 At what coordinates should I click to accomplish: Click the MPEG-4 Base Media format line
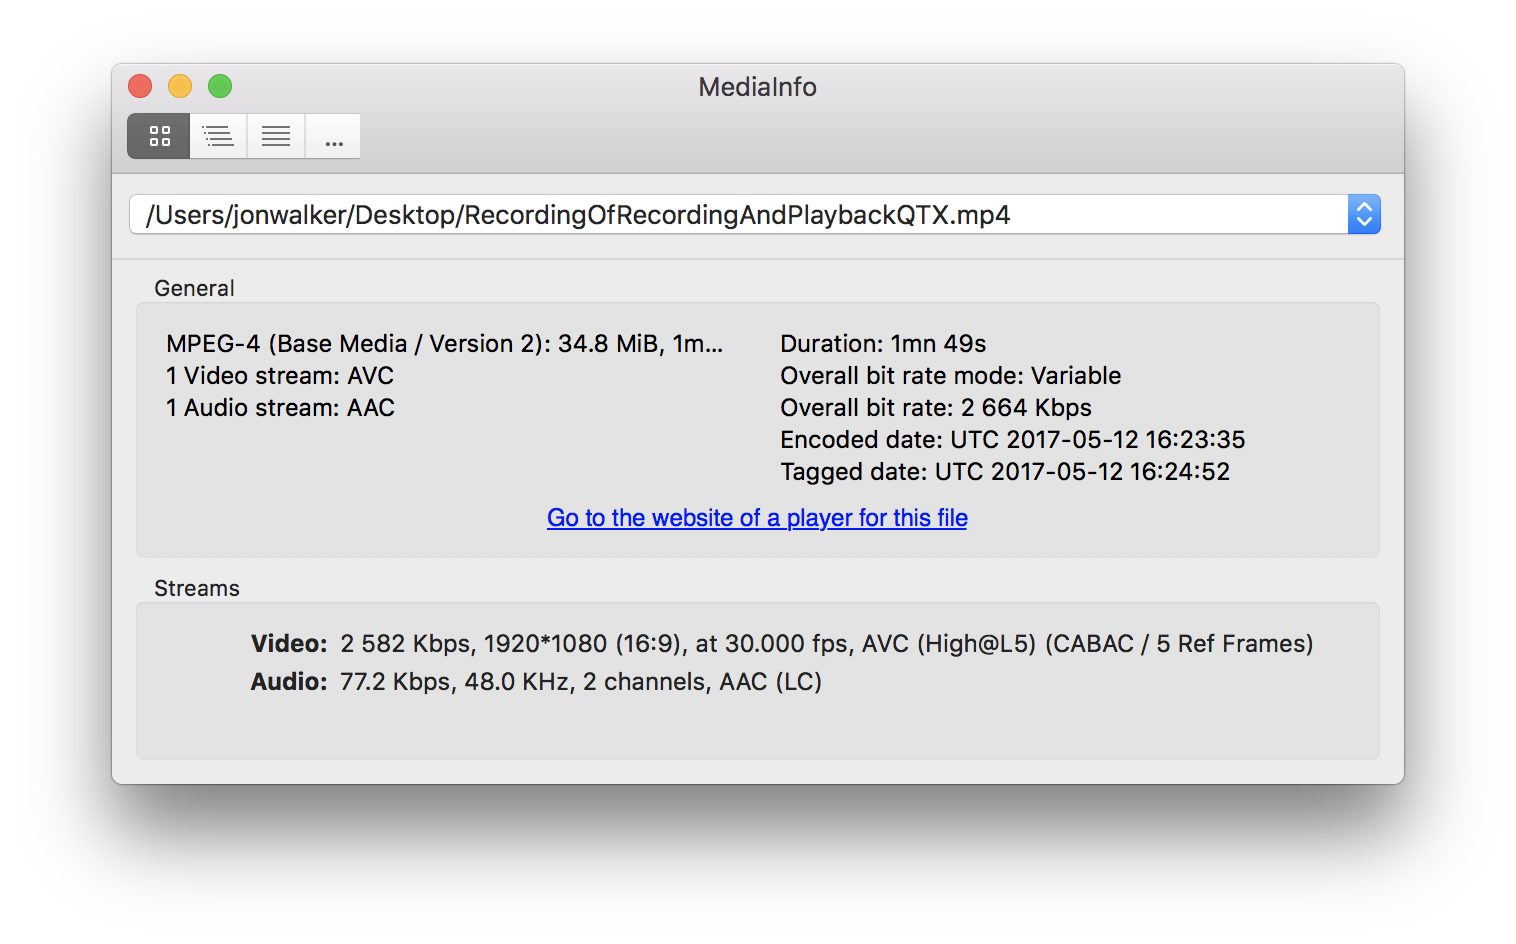(x=444, y=344)
